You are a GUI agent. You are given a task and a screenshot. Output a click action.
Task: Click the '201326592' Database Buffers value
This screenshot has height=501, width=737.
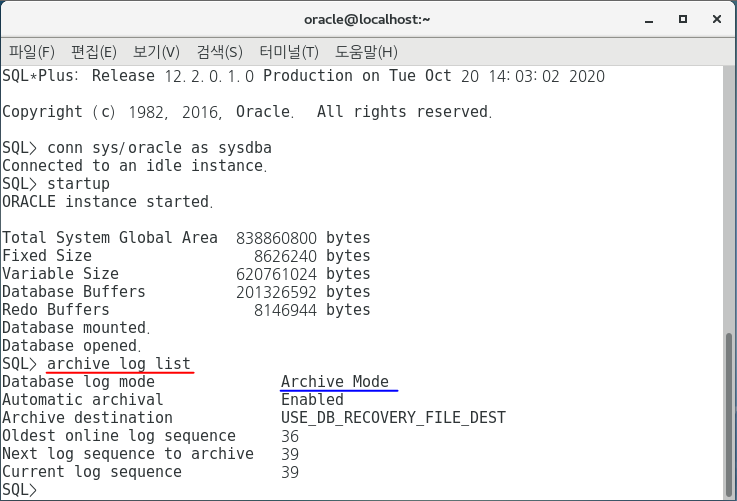(x=276, y=292)
